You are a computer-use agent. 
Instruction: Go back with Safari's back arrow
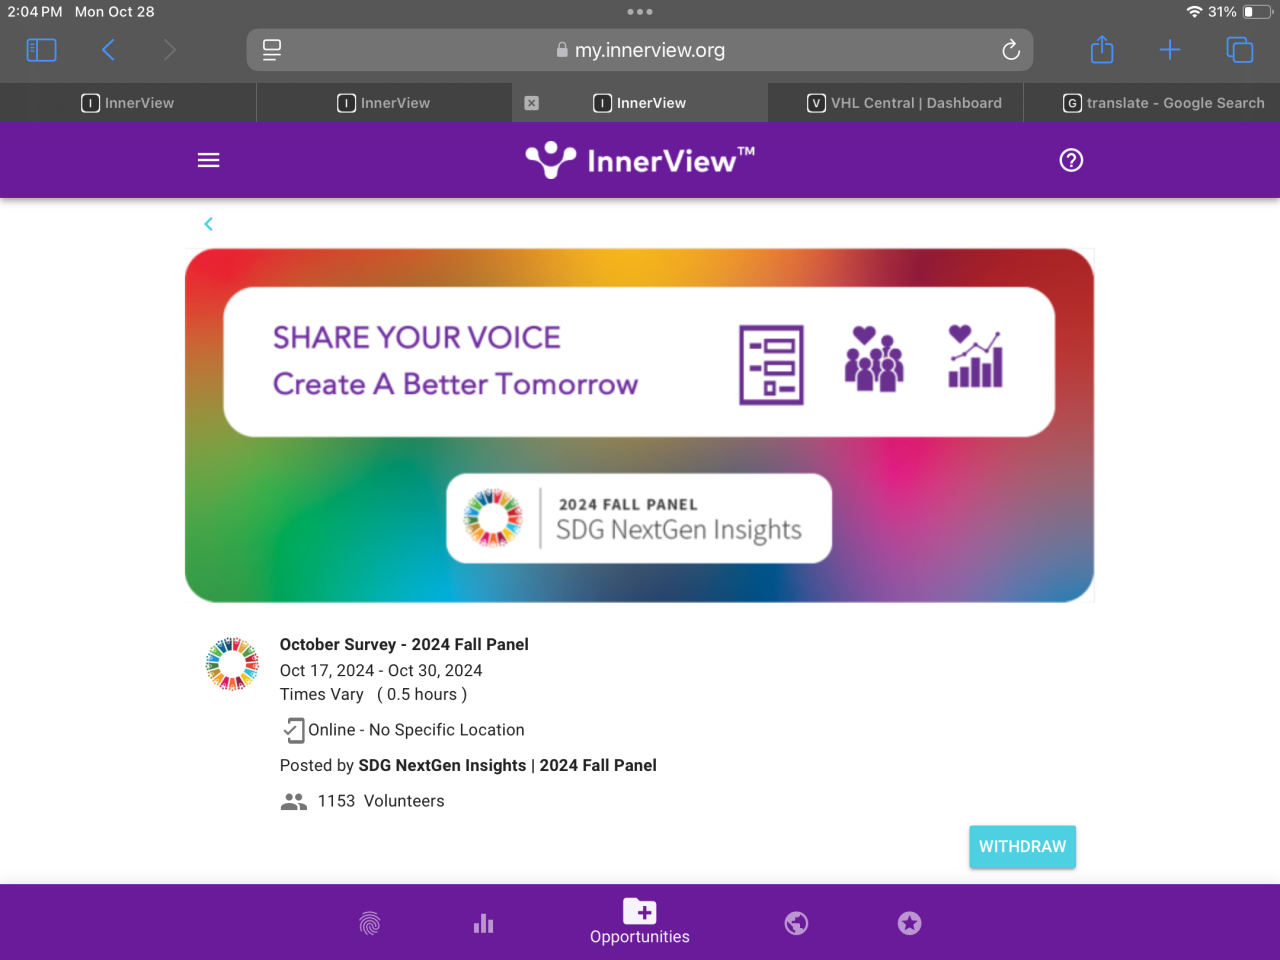pos(108,50)
